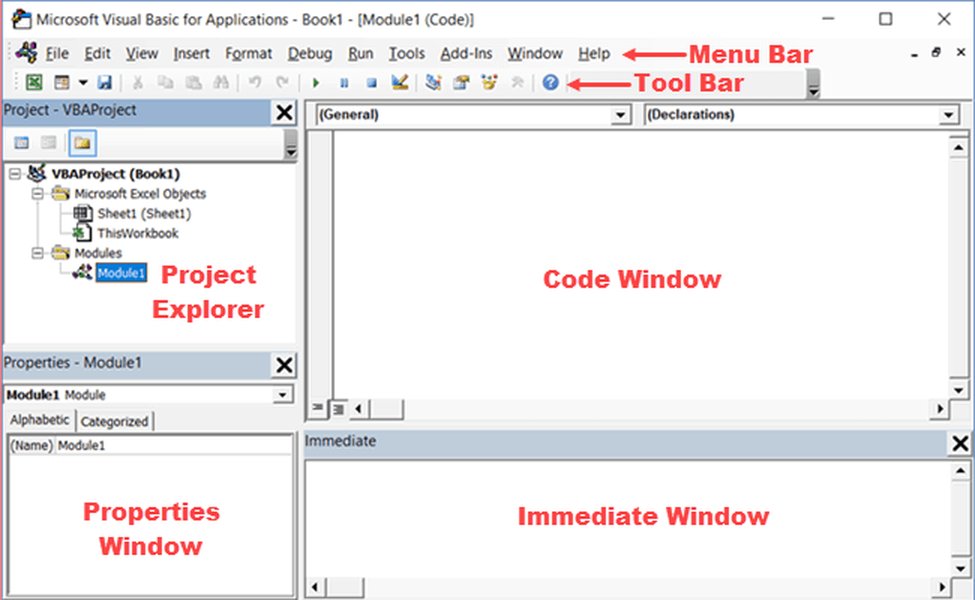
Task: Open the (Declarations) procedure dropdown
Action: (948, 115)
